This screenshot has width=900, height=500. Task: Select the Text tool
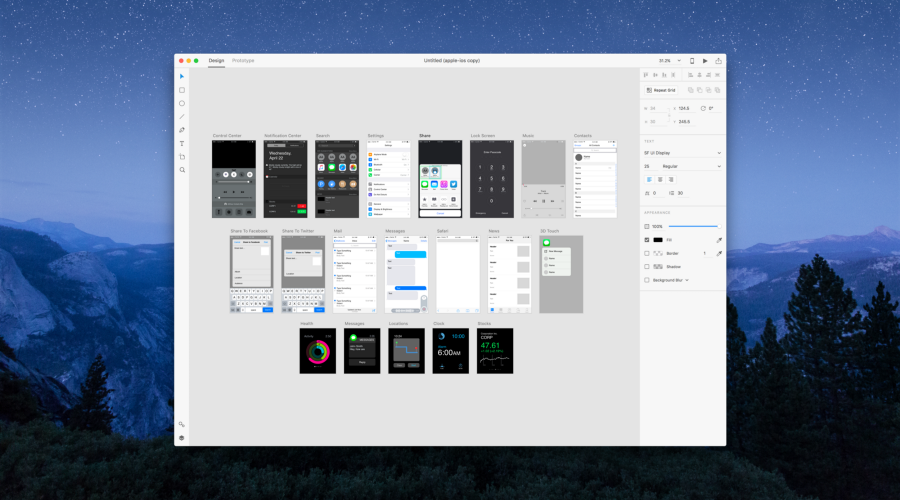click(182, 144)
